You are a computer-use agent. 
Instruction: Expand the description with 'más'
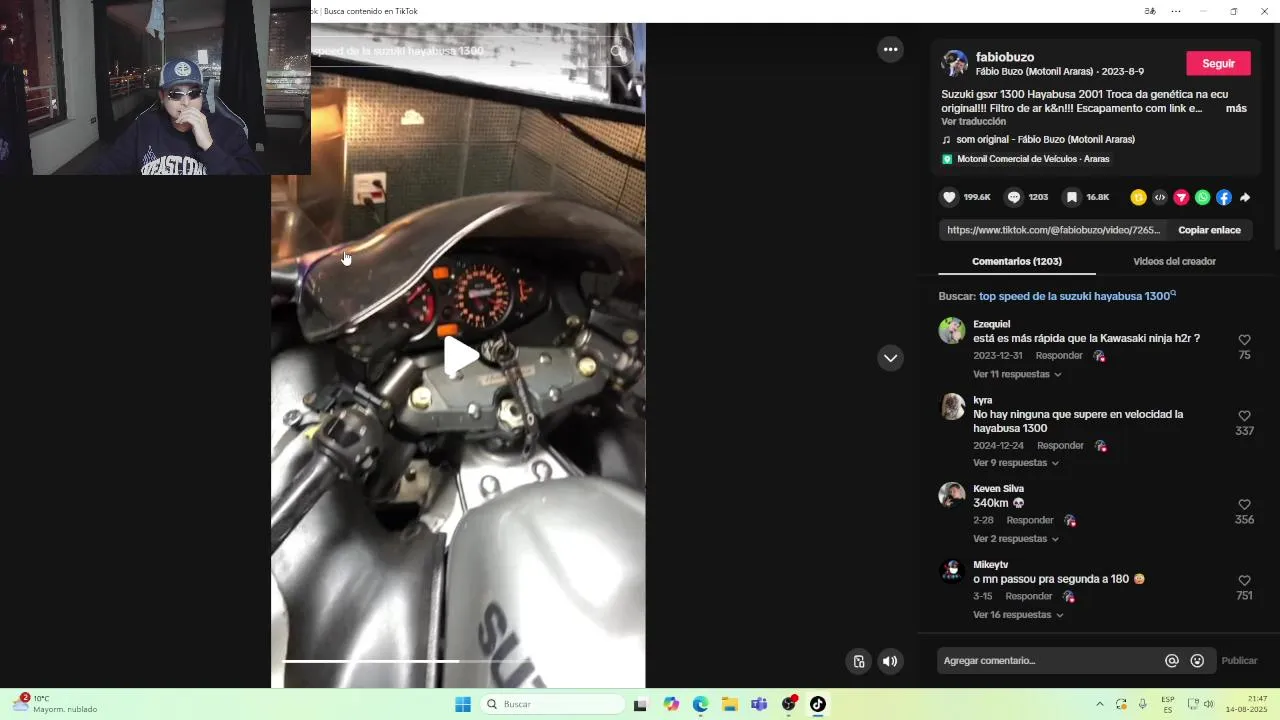pyautogui.click(x=1236, y=108)
